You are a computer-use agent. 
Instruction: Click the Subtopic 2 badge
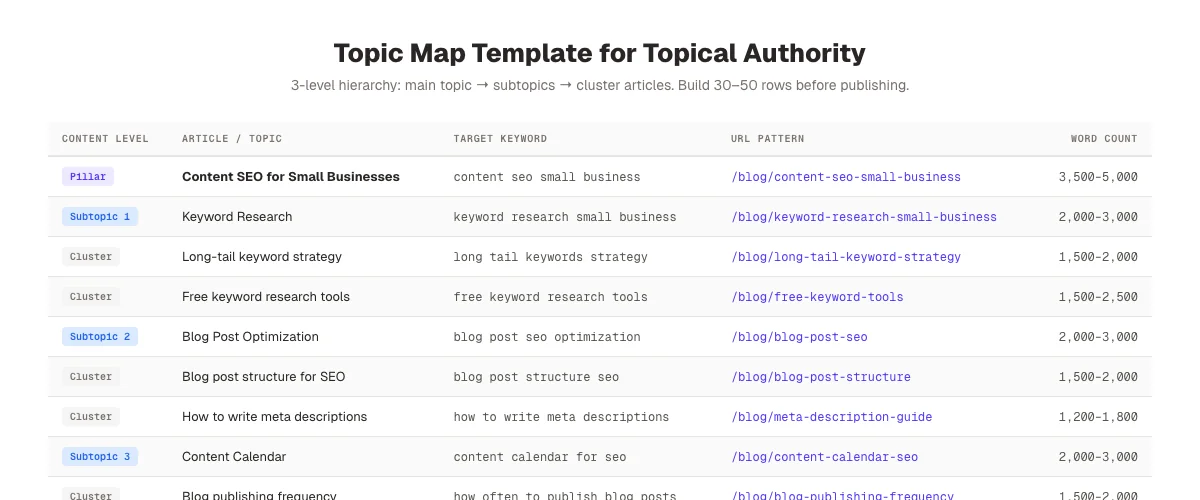click(x=100, y=337)
